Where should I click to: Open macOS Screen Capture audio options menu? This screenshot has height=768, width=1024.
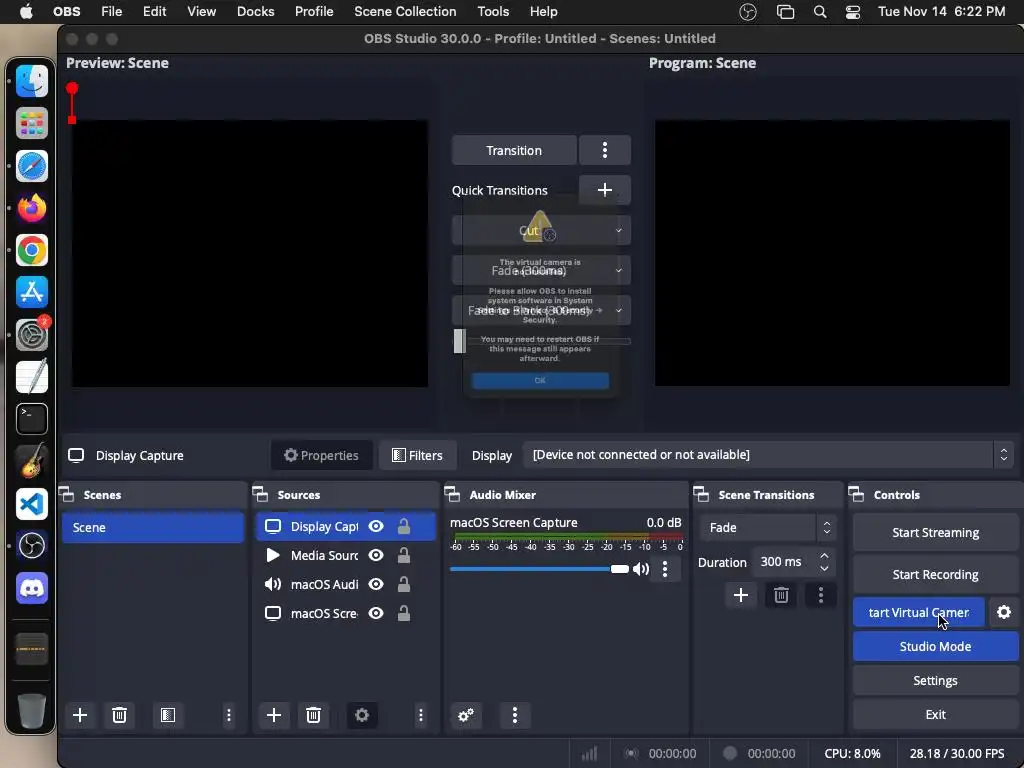pyautogui.click(x=665, y=569)
